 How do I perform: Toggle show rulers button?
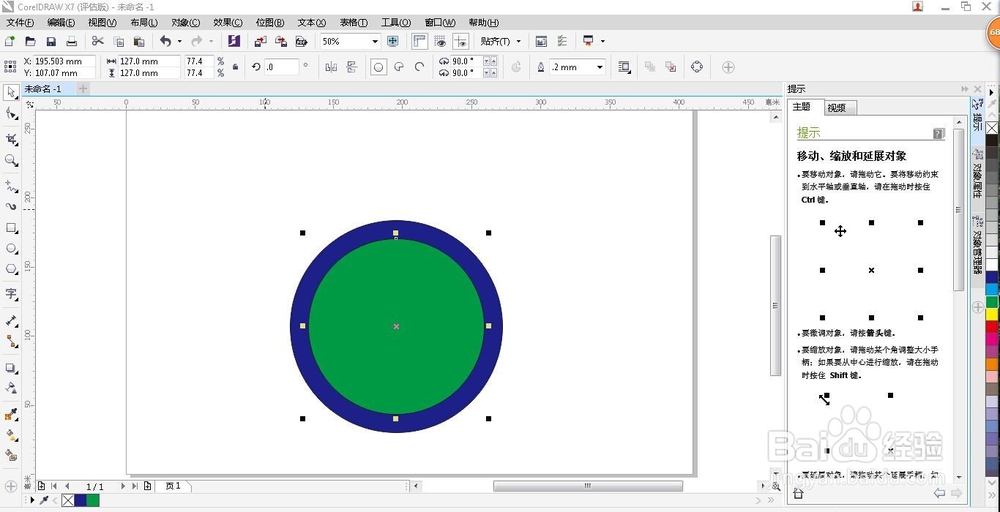click(x=419, y=41)
